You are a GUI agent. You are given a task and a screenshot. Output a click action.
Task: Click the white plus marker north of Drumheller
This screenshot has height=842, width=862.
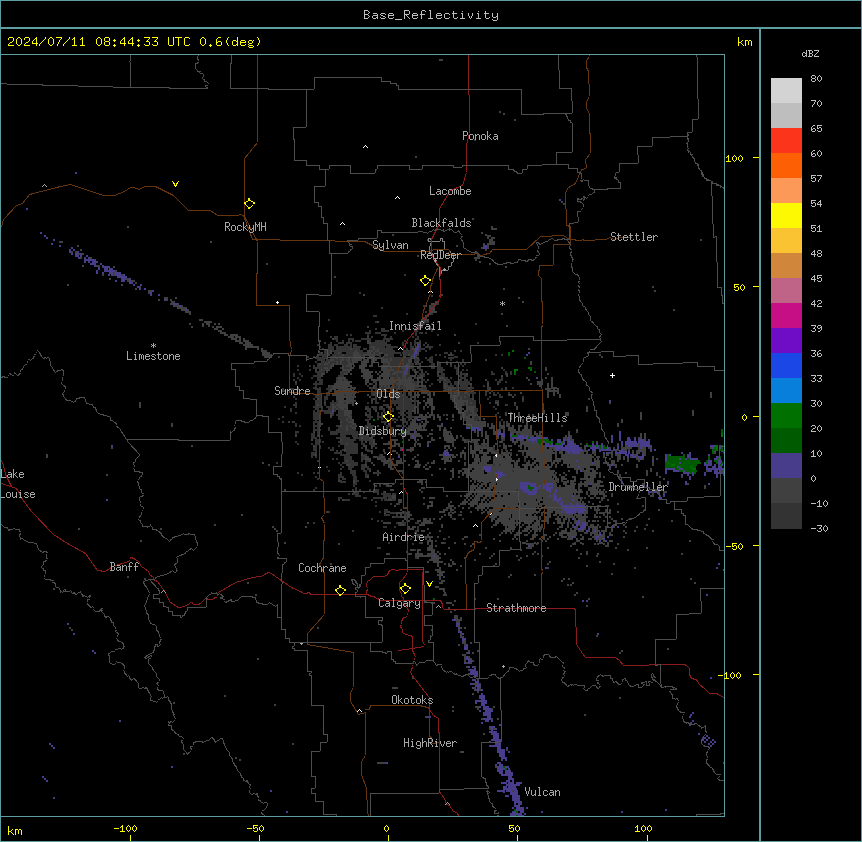[612, 375]
